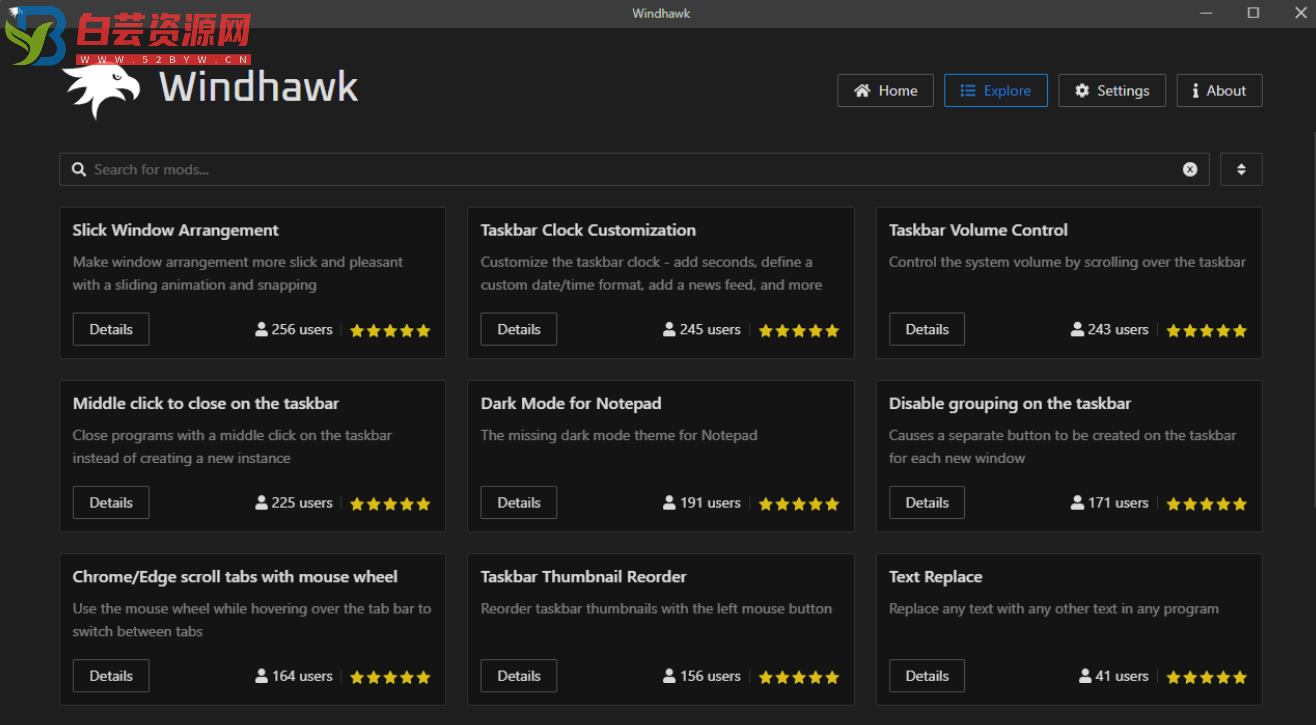Click star rating of Middle click to close

(x=390, y=503)
